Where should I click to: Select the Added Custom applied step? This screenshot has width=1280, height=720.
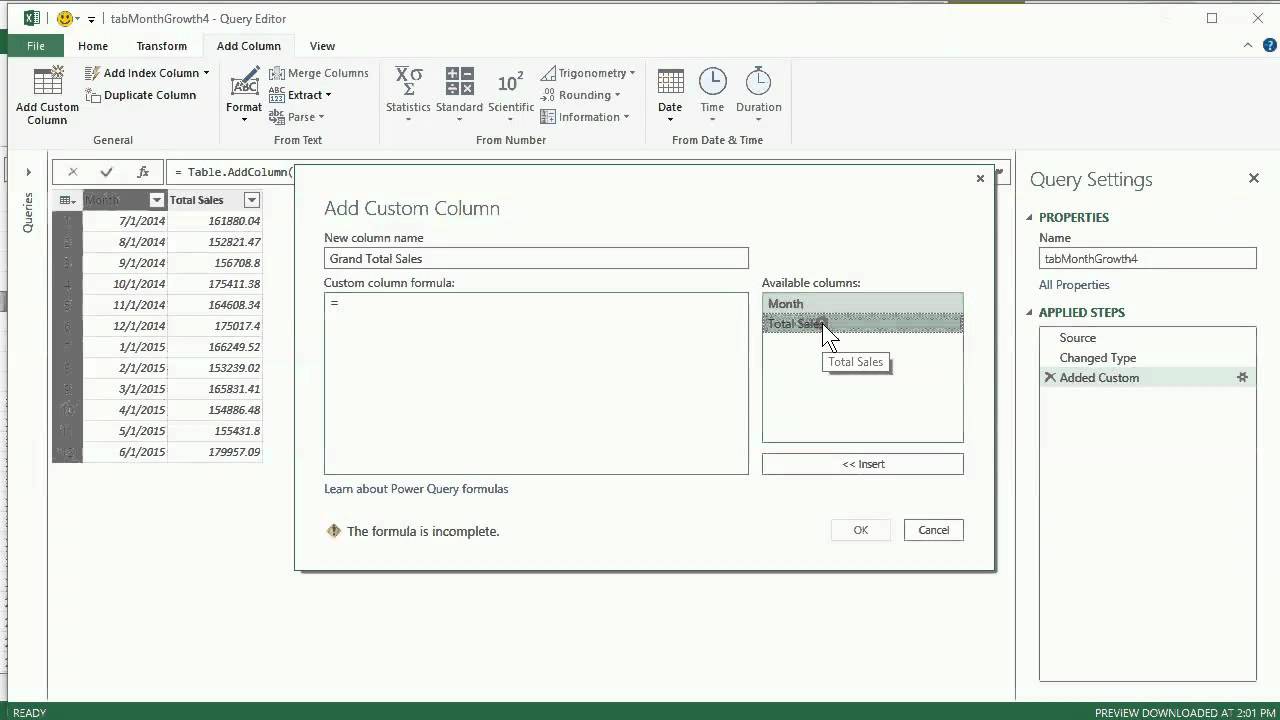[x=1147, y=378]
